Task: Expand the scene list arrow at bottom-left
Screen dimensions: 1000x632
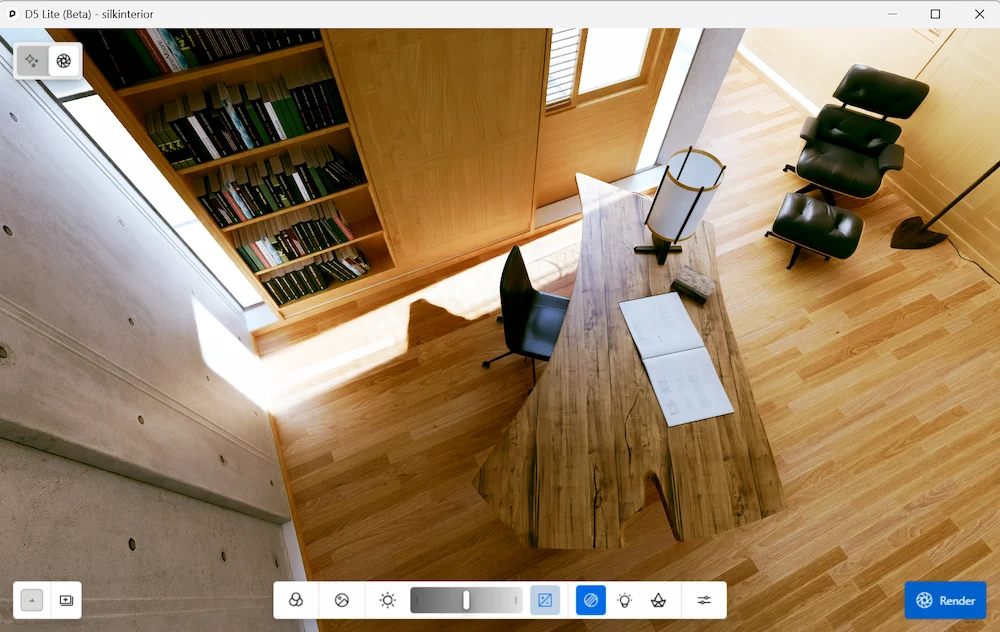Action: (32, 600)
